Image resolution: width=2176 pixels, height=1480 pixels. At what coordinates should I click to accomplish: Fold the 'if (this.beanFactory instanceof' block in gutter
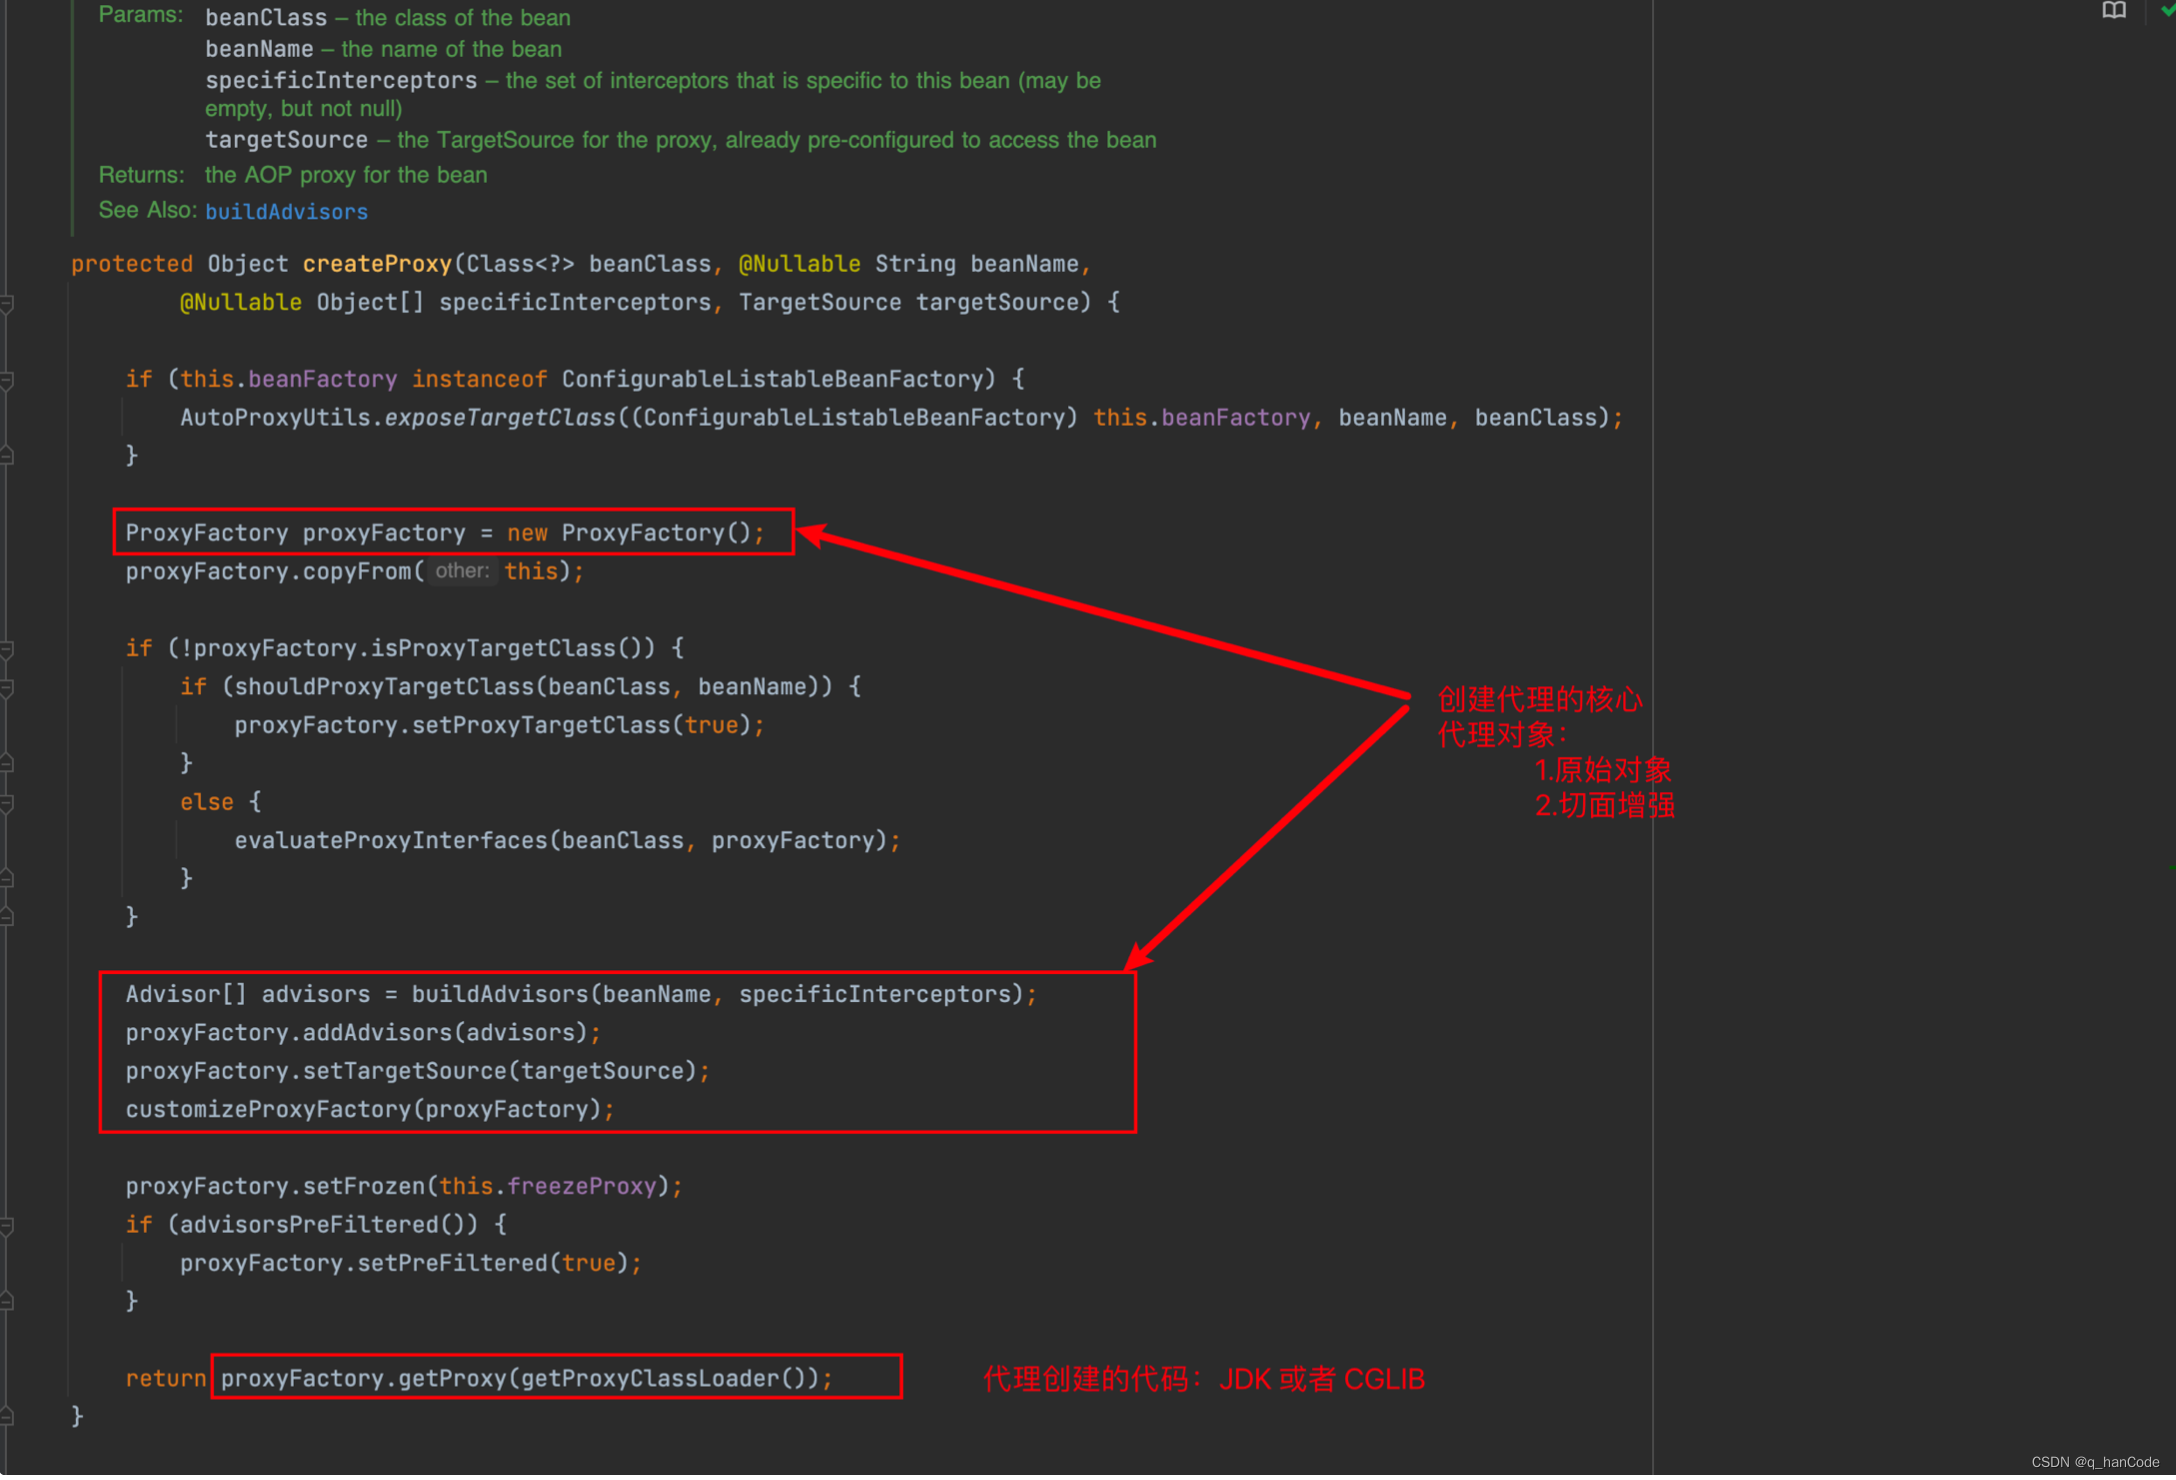6,380
